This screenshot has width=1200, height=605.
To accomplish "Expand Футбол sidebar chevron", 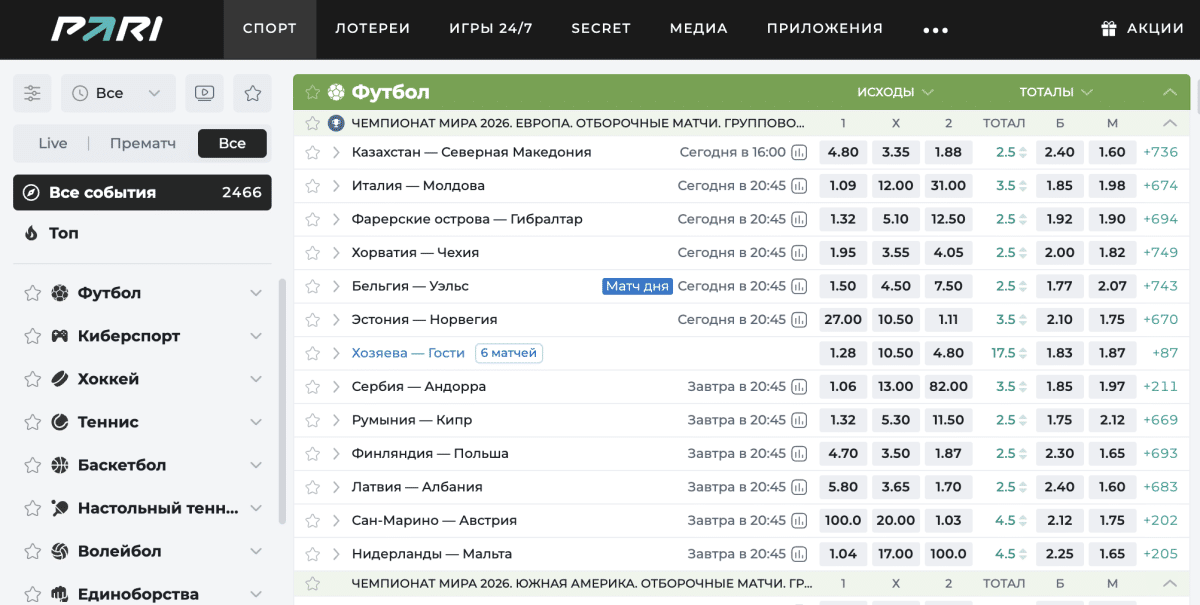I will click(x=256, y=293).
